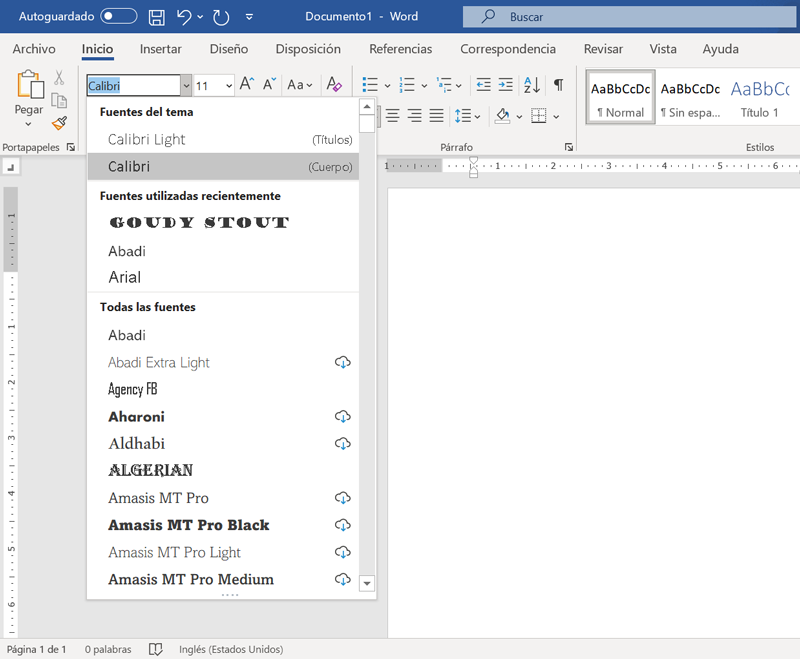Apply a numbered list
This screenshot has width=800, height=659.
pos(407,85)
